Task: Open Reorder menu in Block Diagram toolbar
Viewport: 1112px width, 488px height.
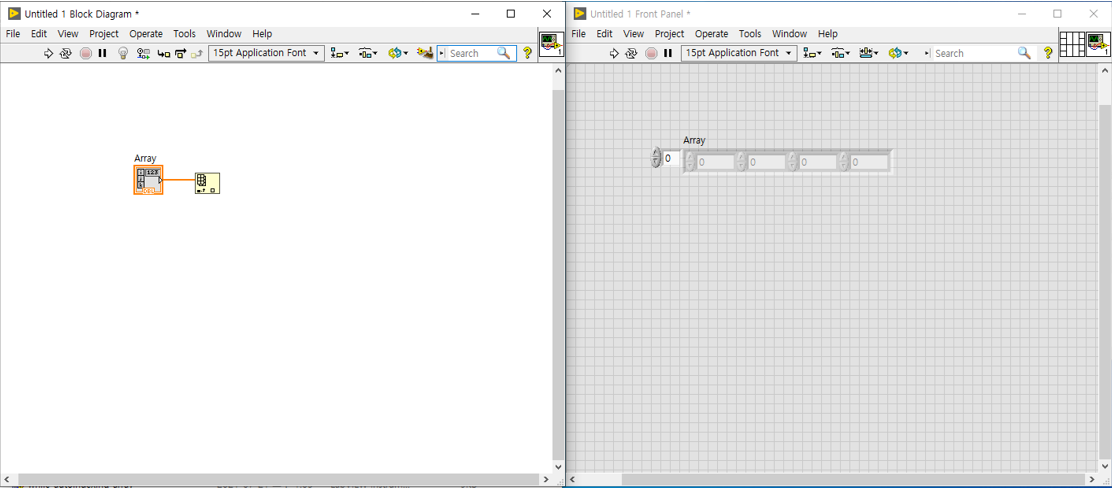Action: [x=398, y=53]
